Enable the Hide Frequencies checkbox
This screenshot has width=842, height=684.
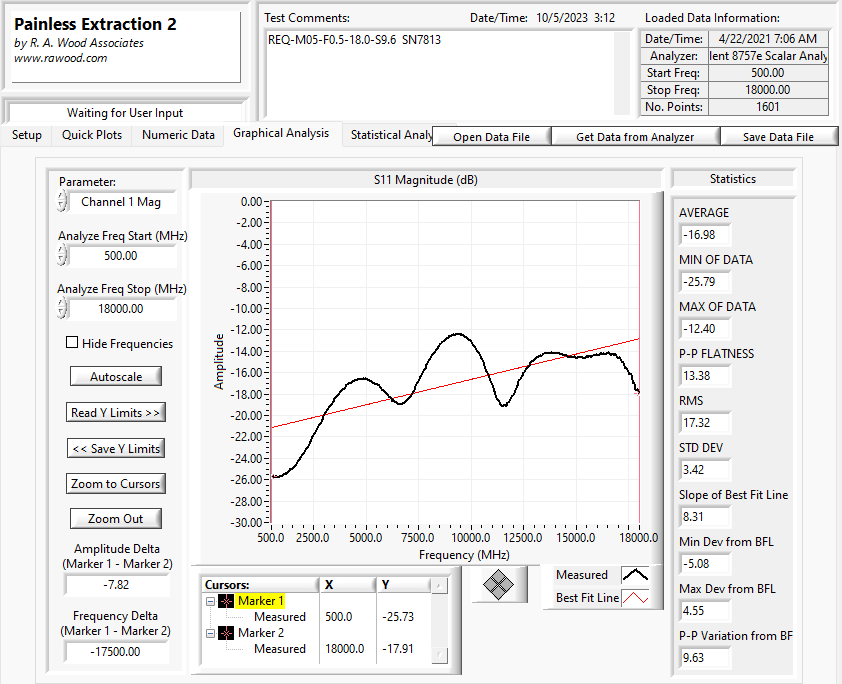coord(72,343)
